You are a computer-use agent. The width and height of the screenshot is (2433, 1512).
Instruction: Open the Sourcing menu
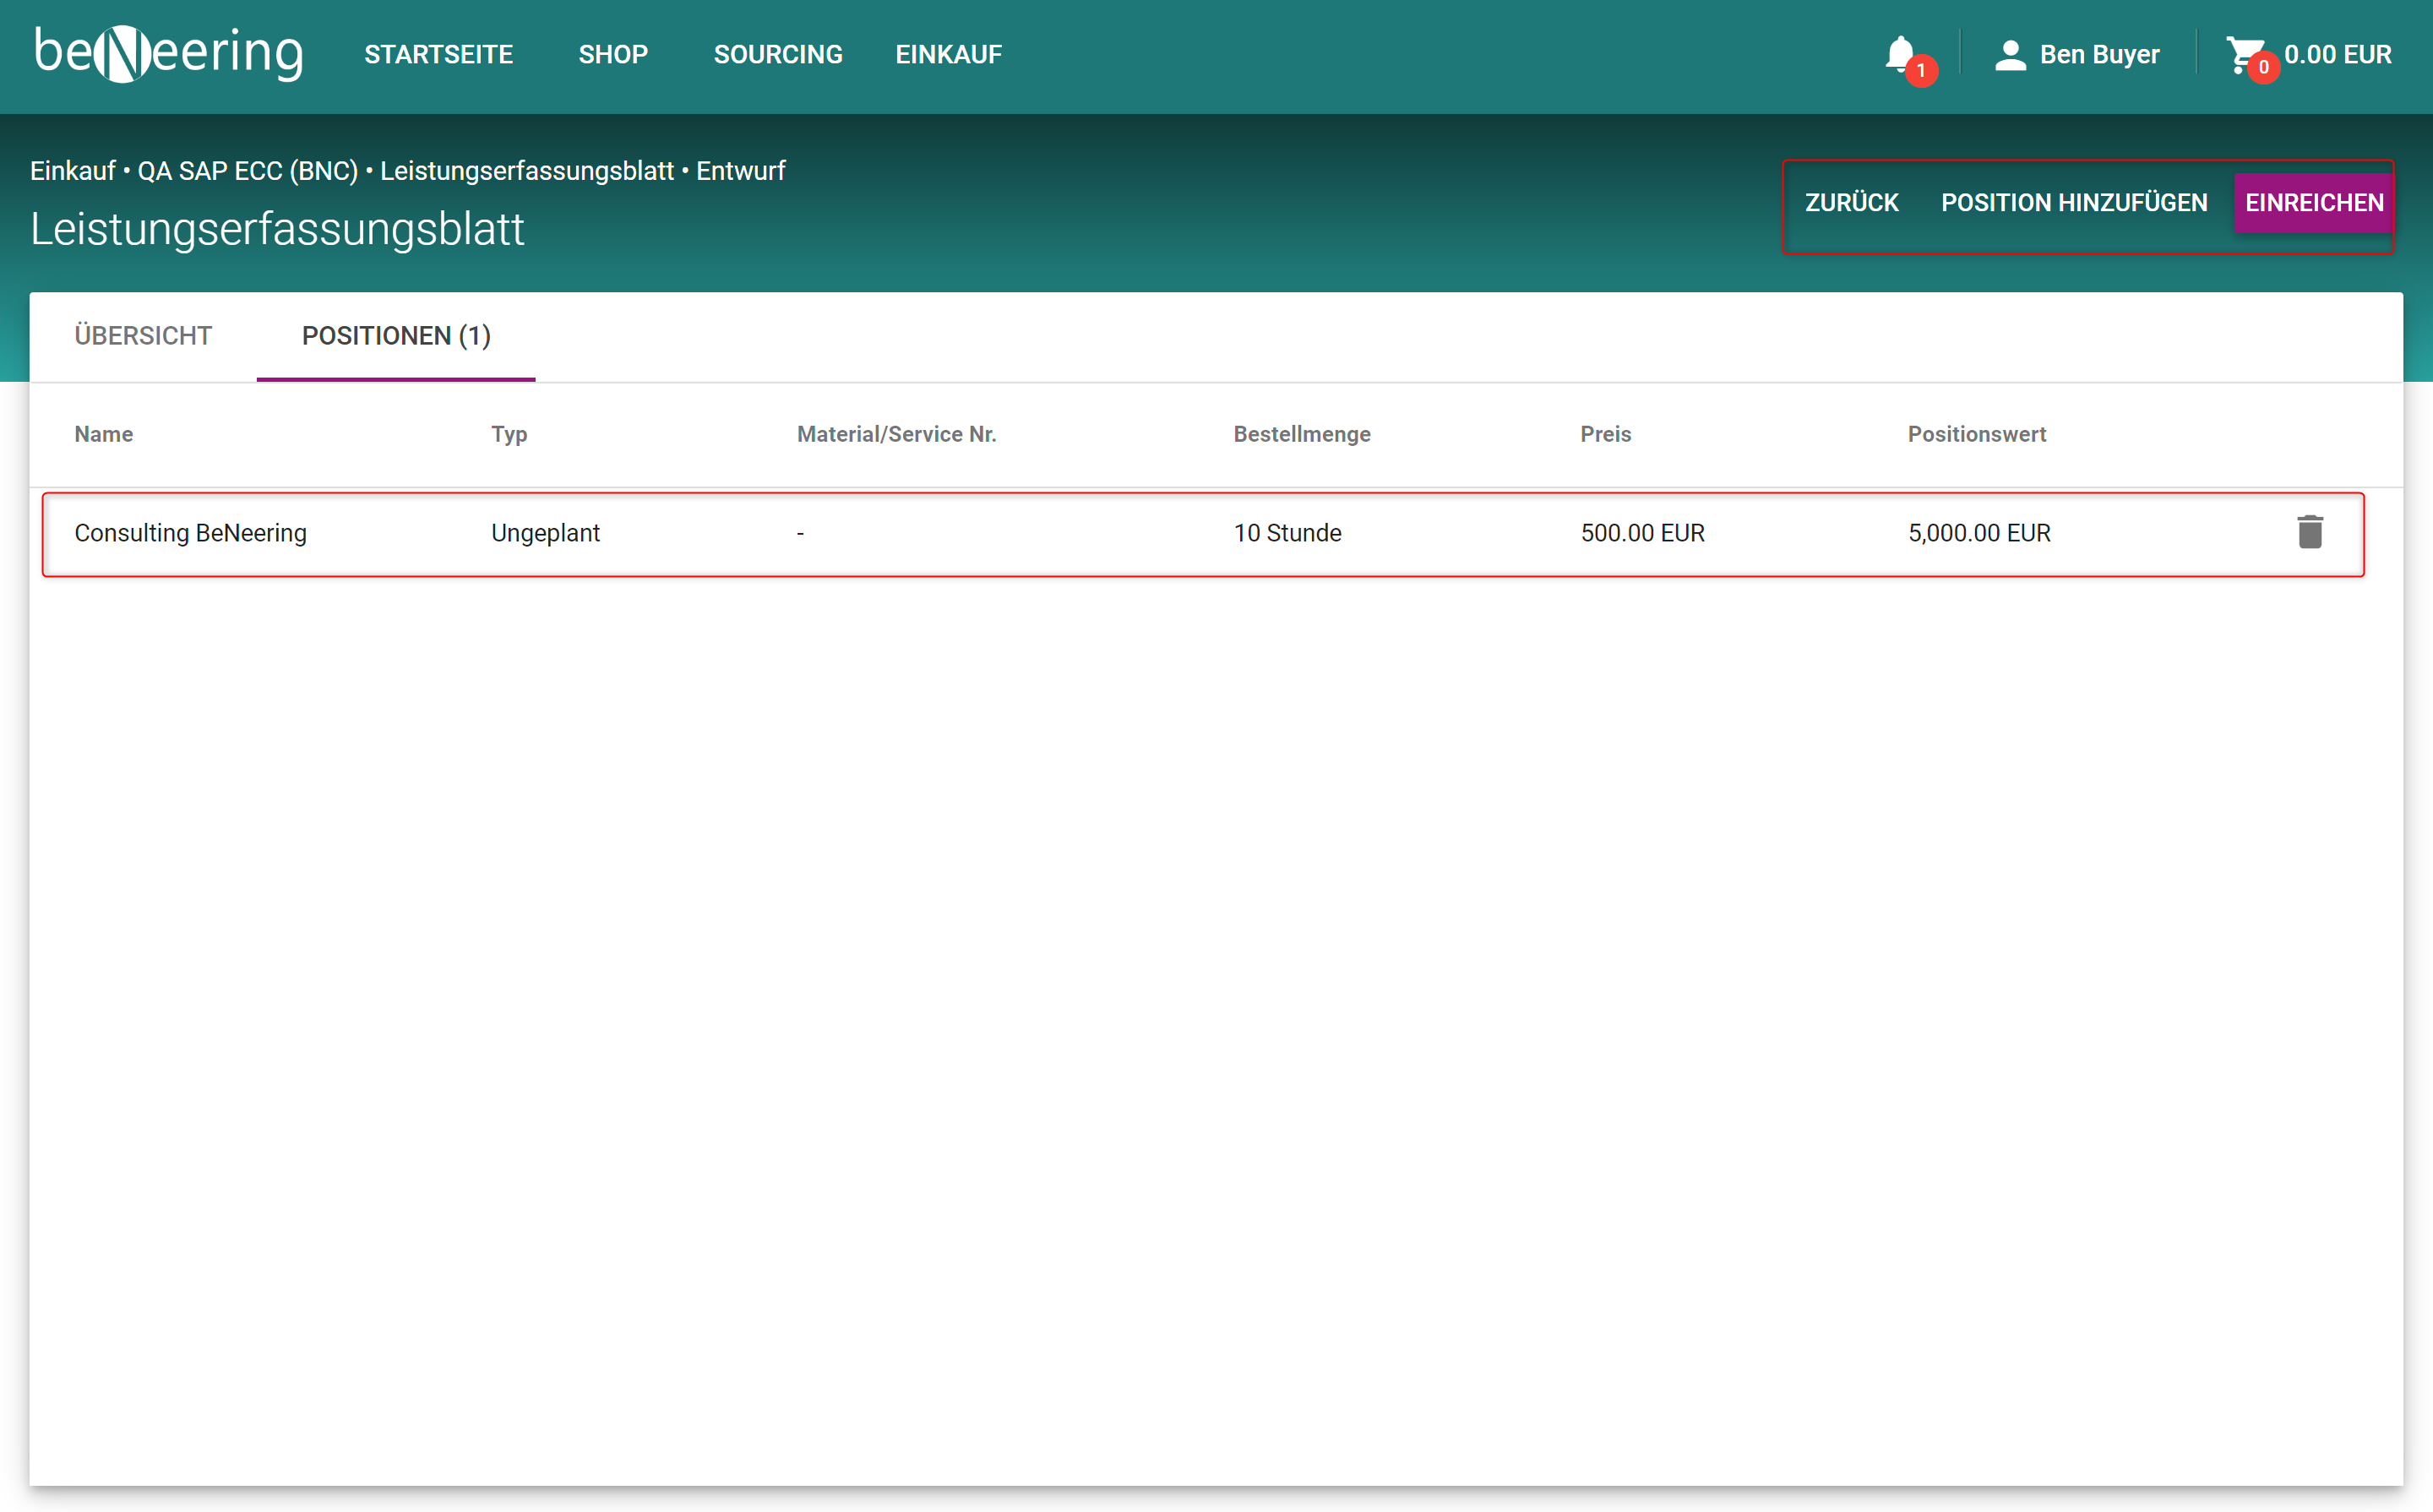[x=778, y=55]
